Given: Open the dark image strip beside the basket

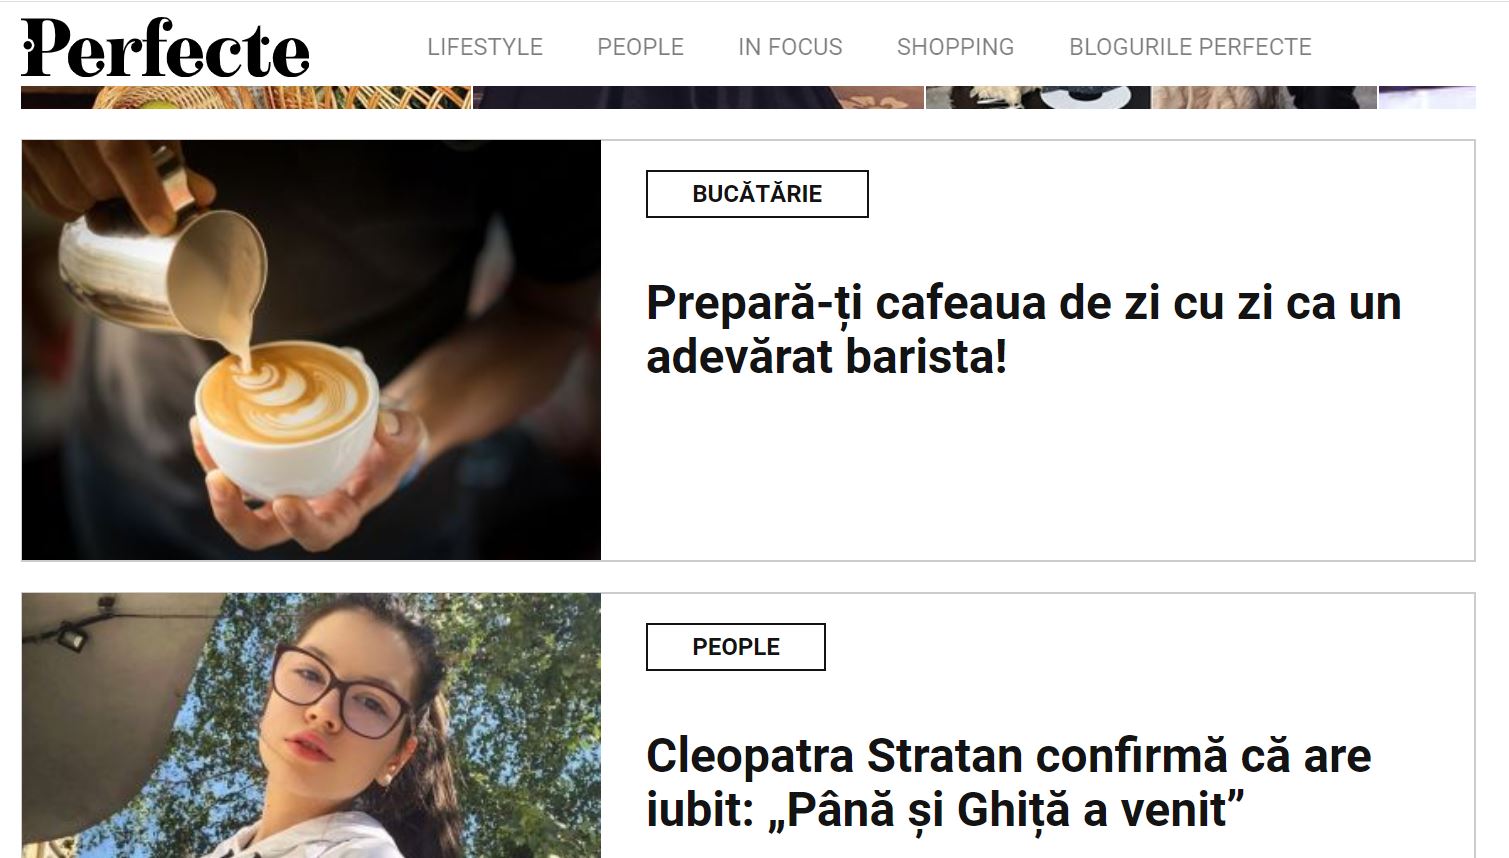Looking at the screenshot, I should [x=698, y=97].
